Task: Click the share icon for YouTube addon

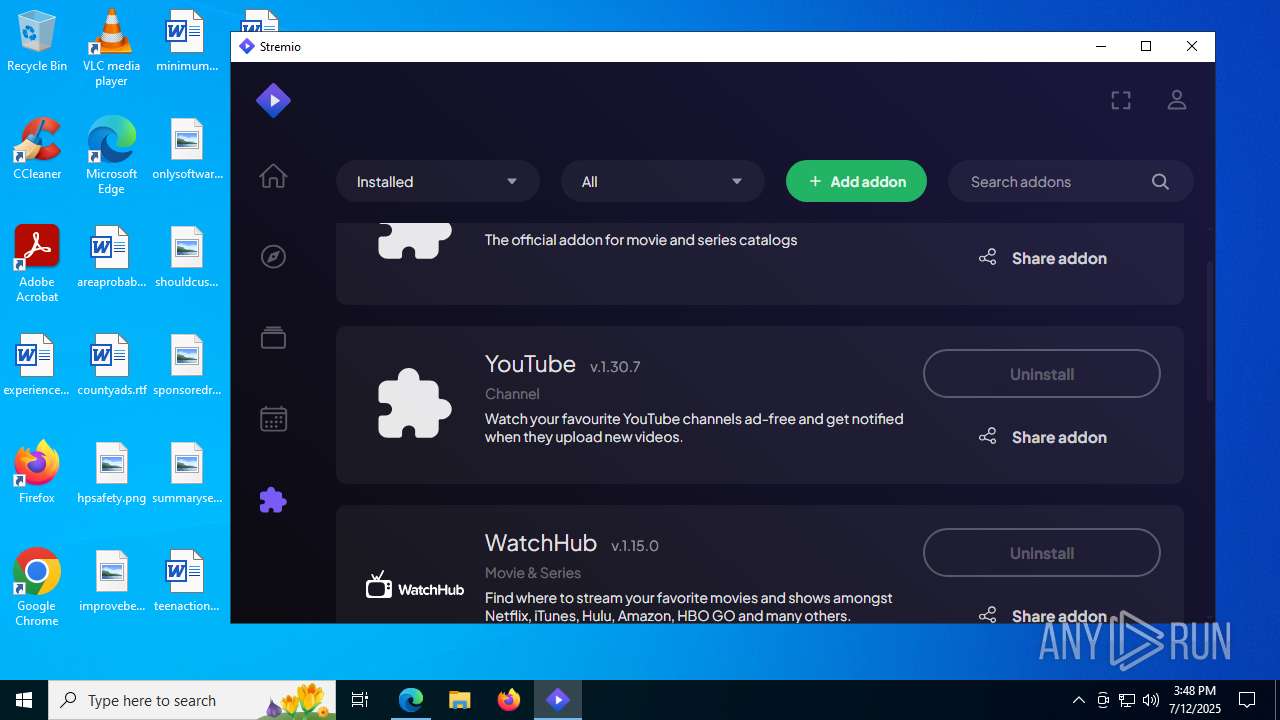Action: click(x=988, y=436)
